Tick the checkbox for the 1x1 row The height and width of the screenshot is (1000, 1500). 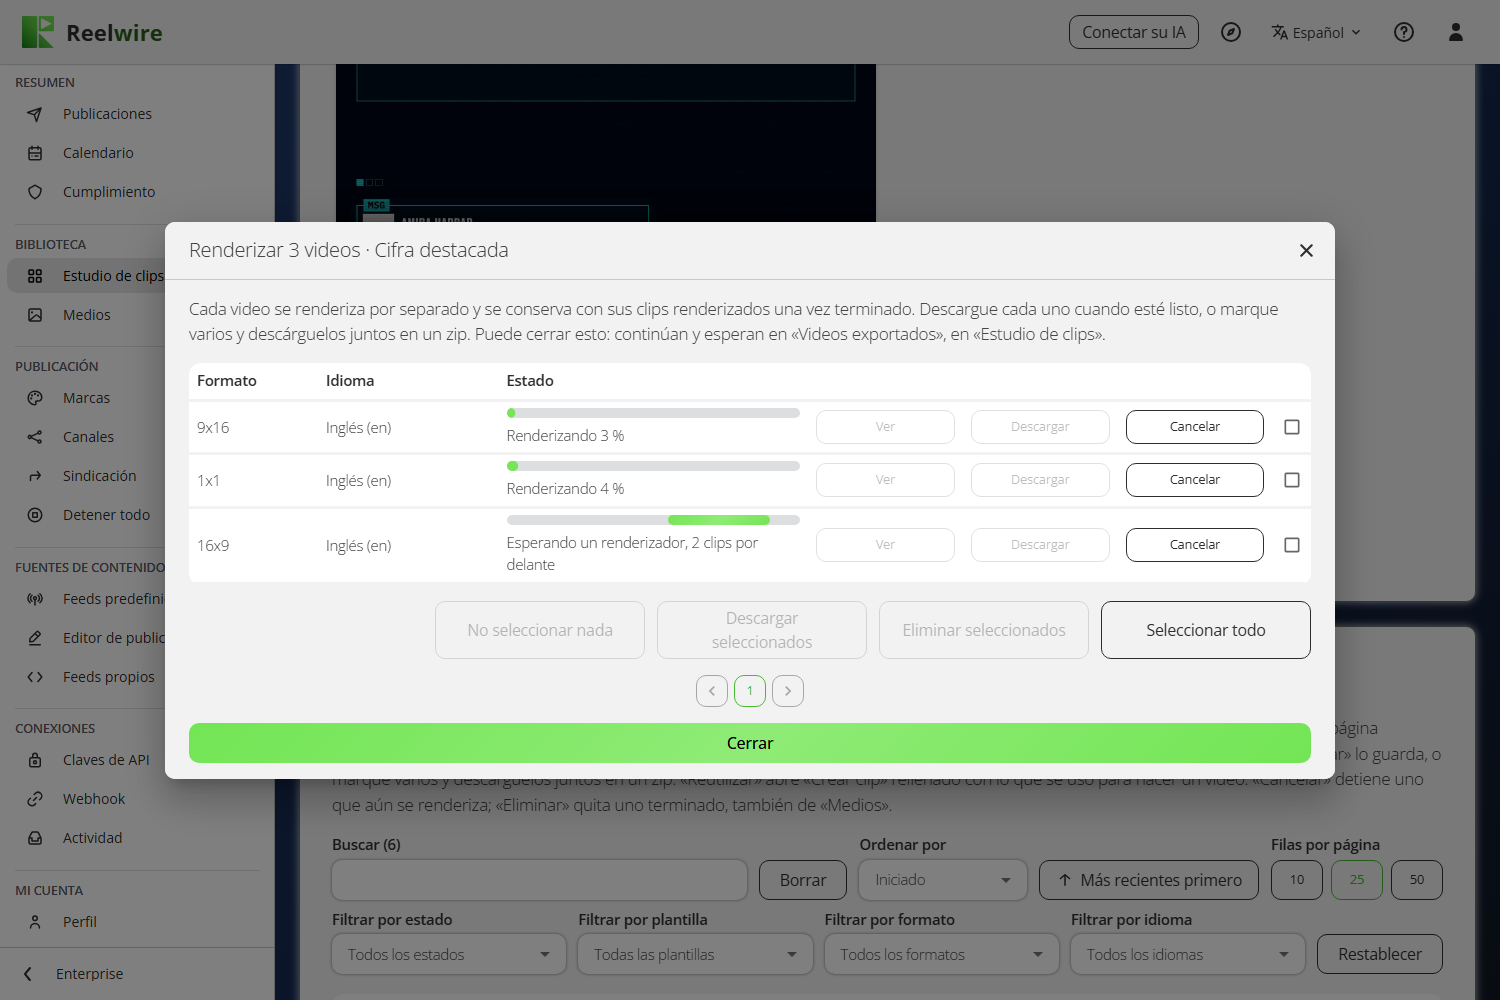tap(1292, 480)
